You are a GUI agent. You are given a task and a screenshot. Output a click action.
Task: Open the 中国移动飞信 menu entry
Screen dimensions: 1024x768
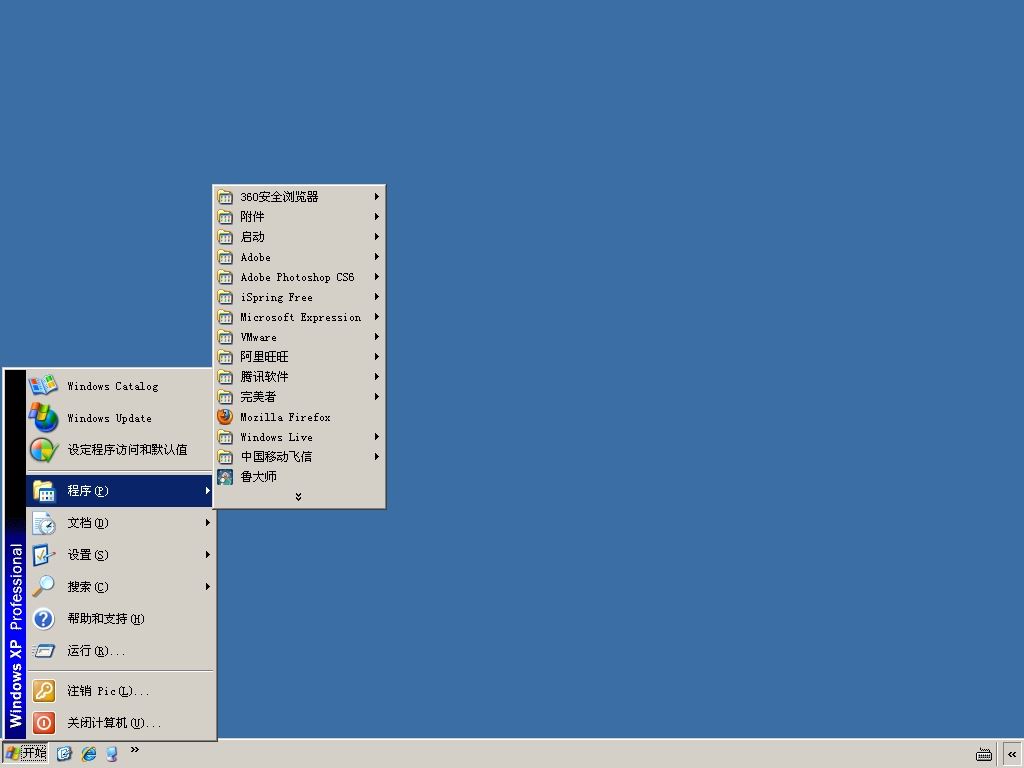click(x=299, y=456)
